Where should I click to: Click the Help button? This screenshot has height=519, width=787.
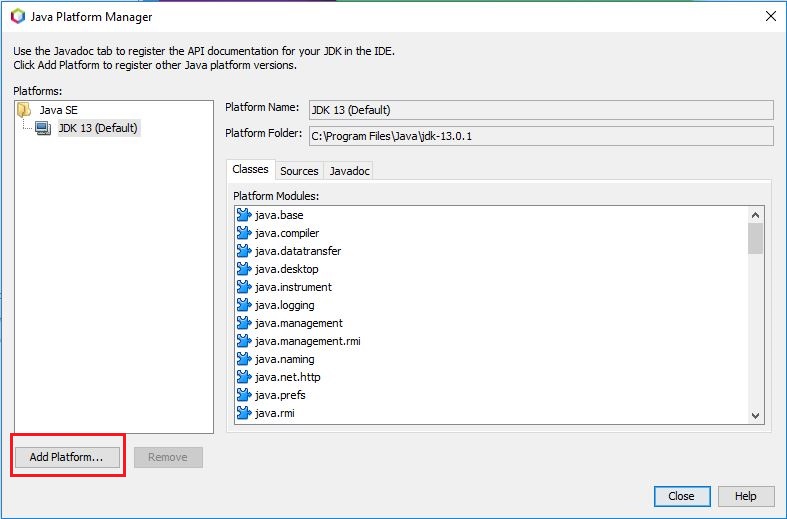(x=745, y=496)
